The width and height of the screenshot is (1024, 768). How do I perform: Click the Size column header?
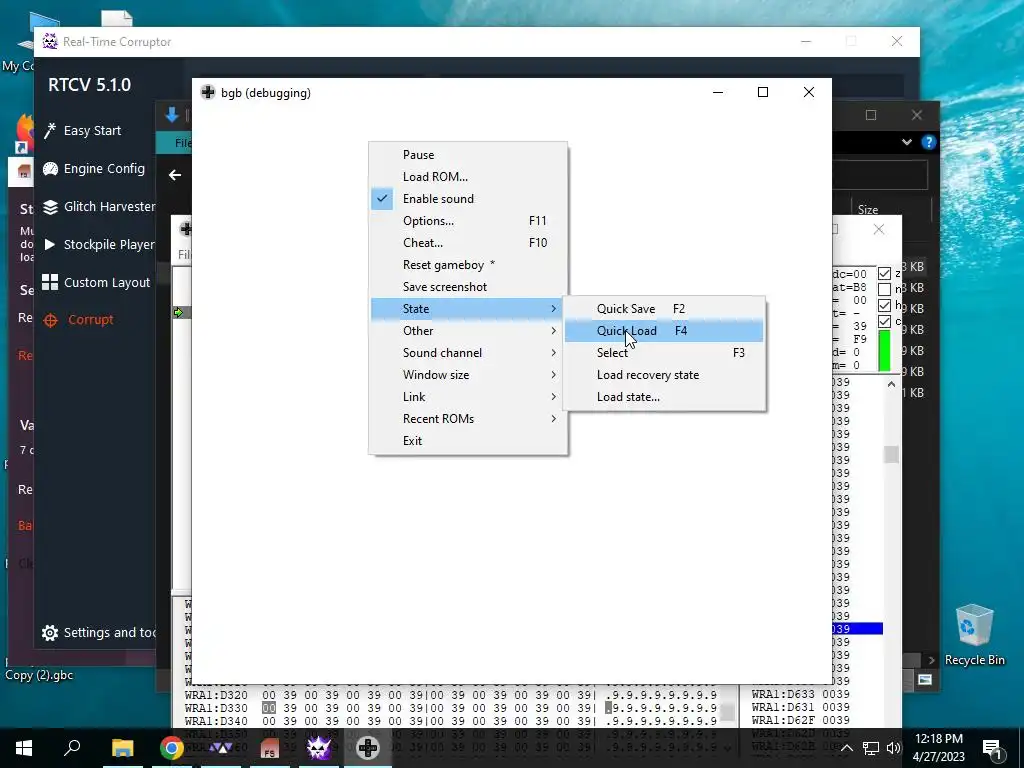(x=868, y=210)
